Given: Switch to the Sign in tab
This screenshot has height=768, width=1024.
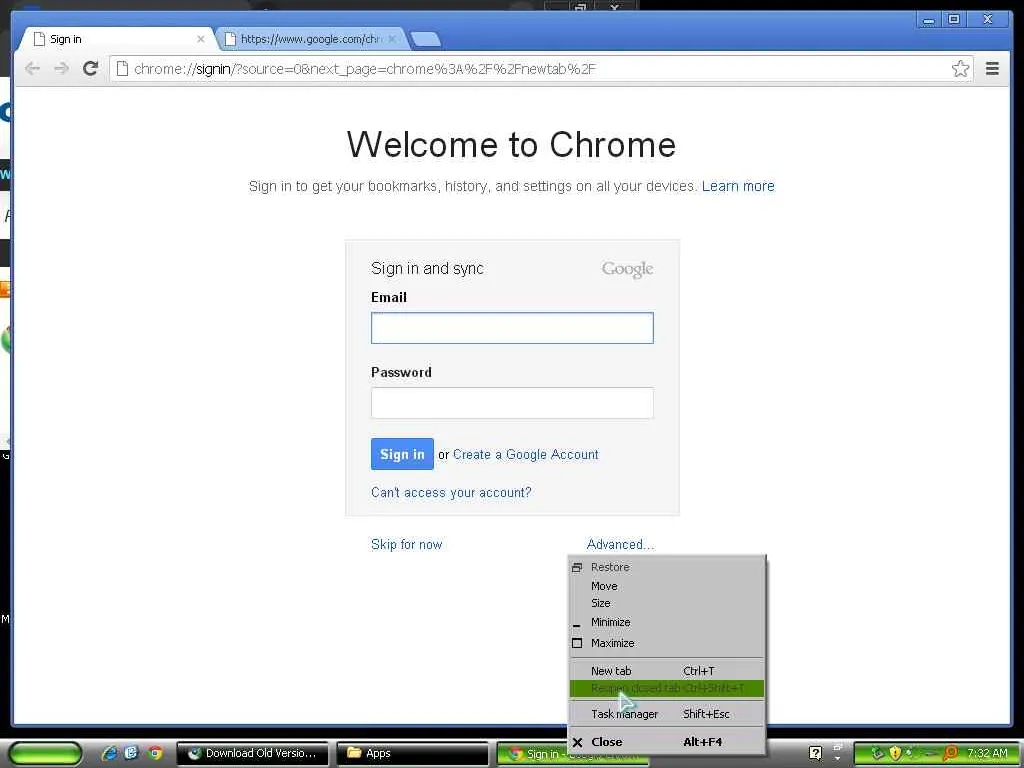Looking at the screenshot, I should pyautogui.click(x=116, y=39).
